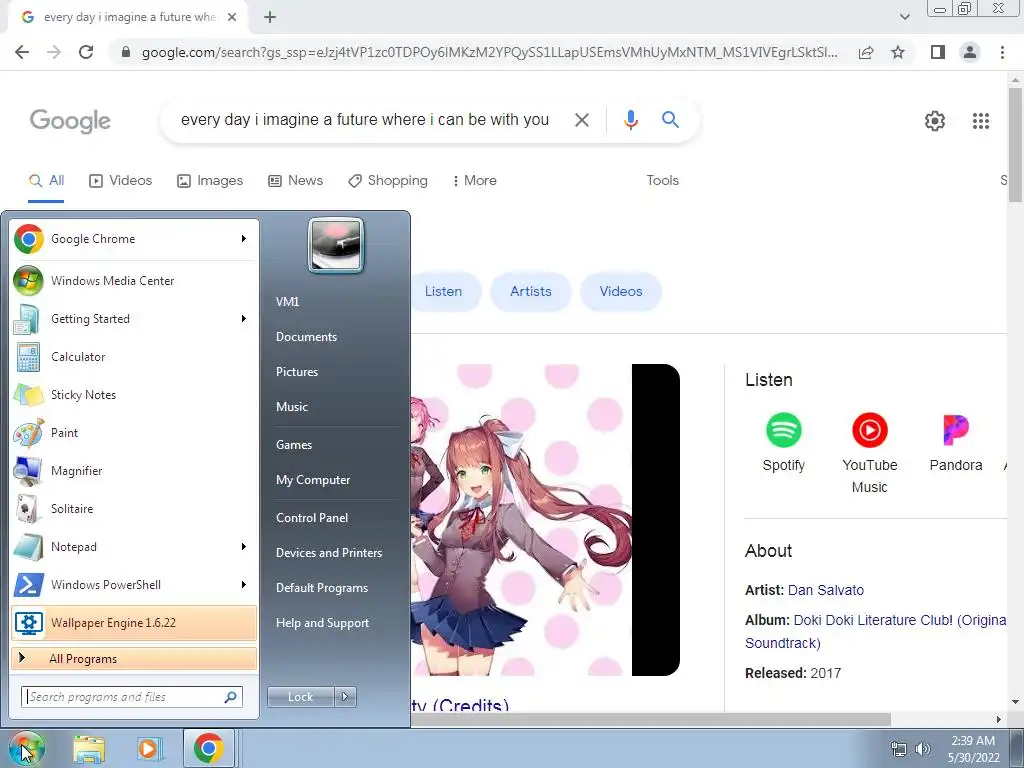The width and height of the screenshot is (1024, 768).
Task: Open the network tray icon
Action: [x=899, y=749]
